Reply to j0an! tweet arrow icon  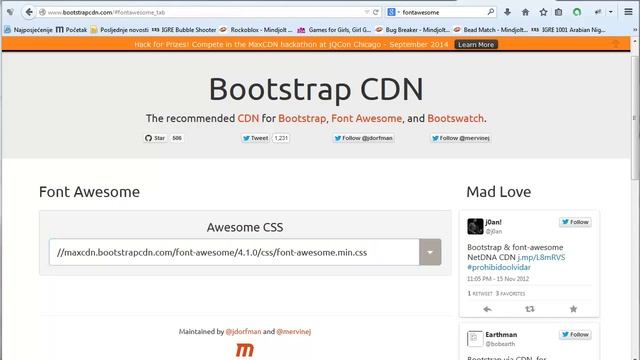487,309
